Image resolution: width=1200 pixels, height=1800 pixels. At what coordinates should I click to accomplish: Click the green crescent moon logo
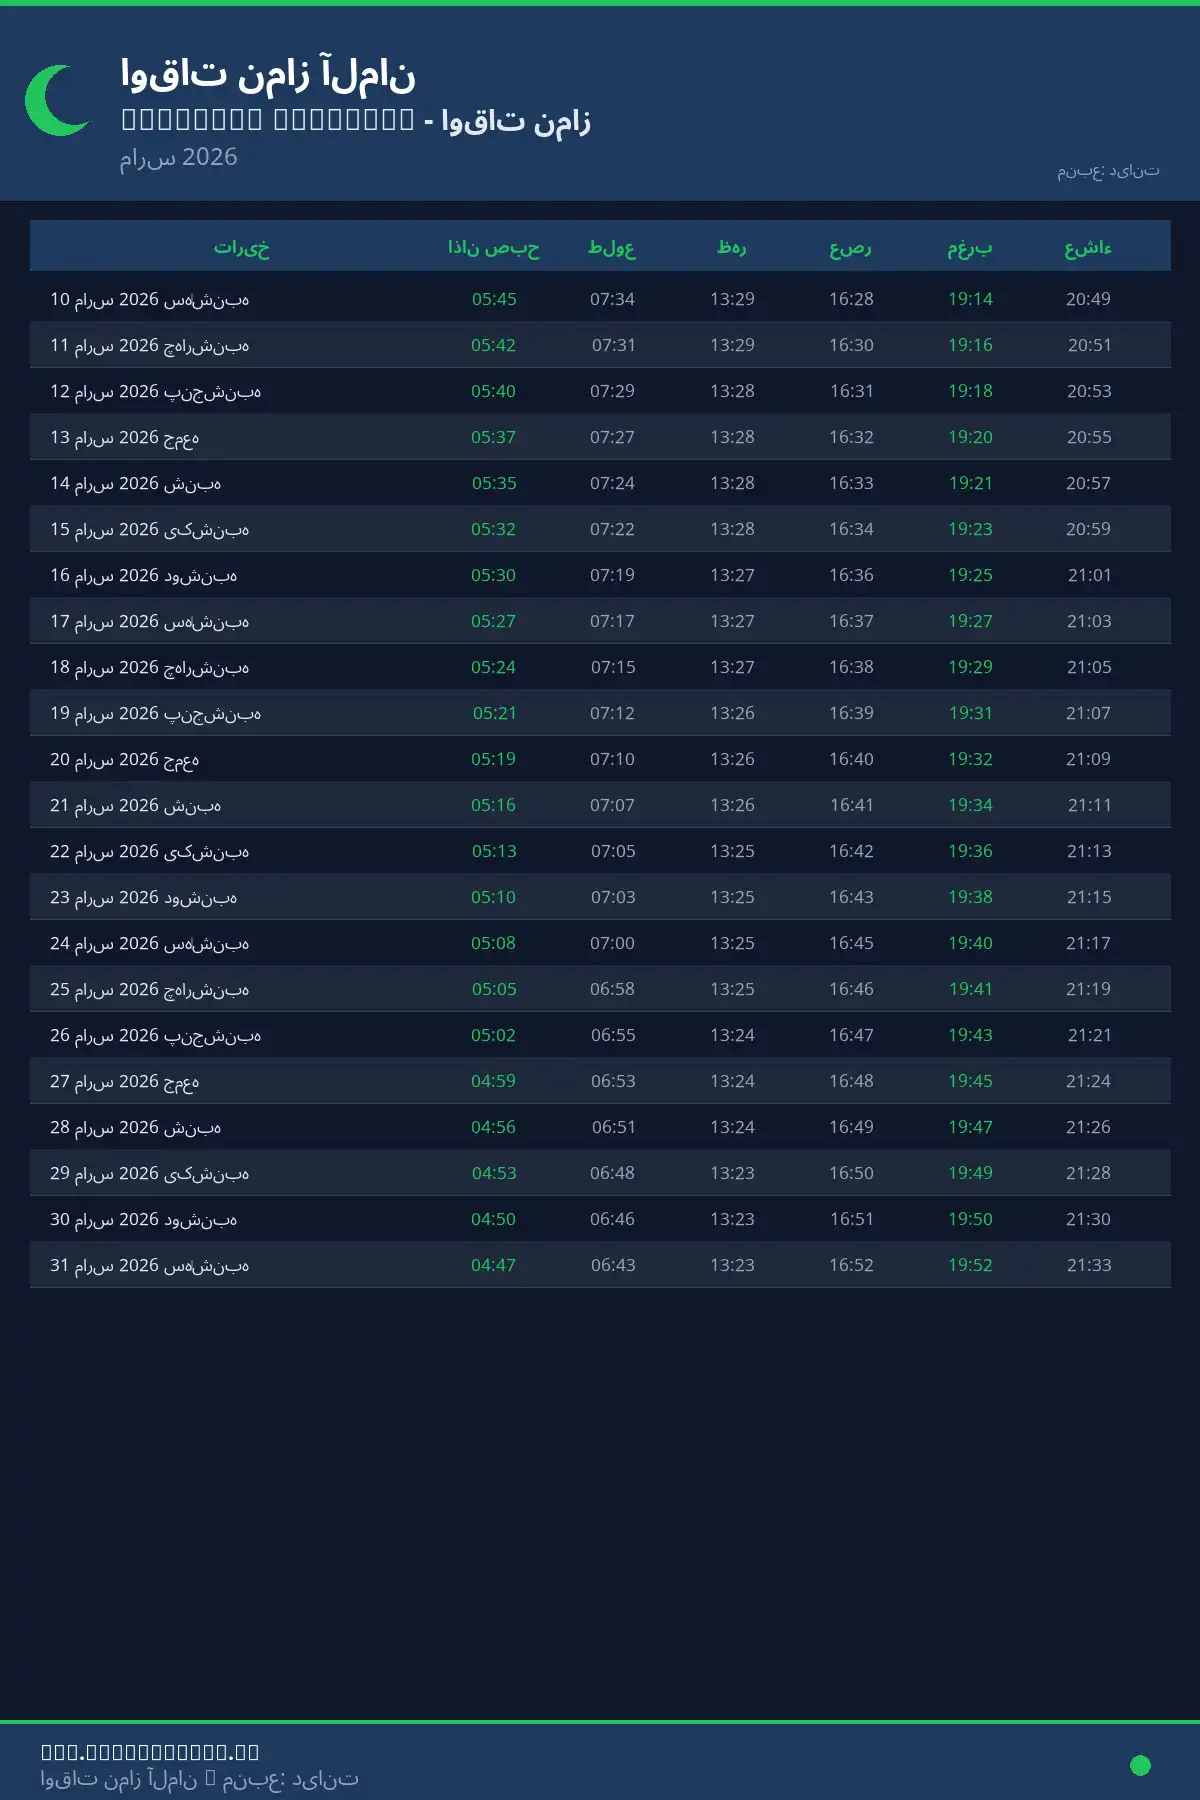pos(57,100)
